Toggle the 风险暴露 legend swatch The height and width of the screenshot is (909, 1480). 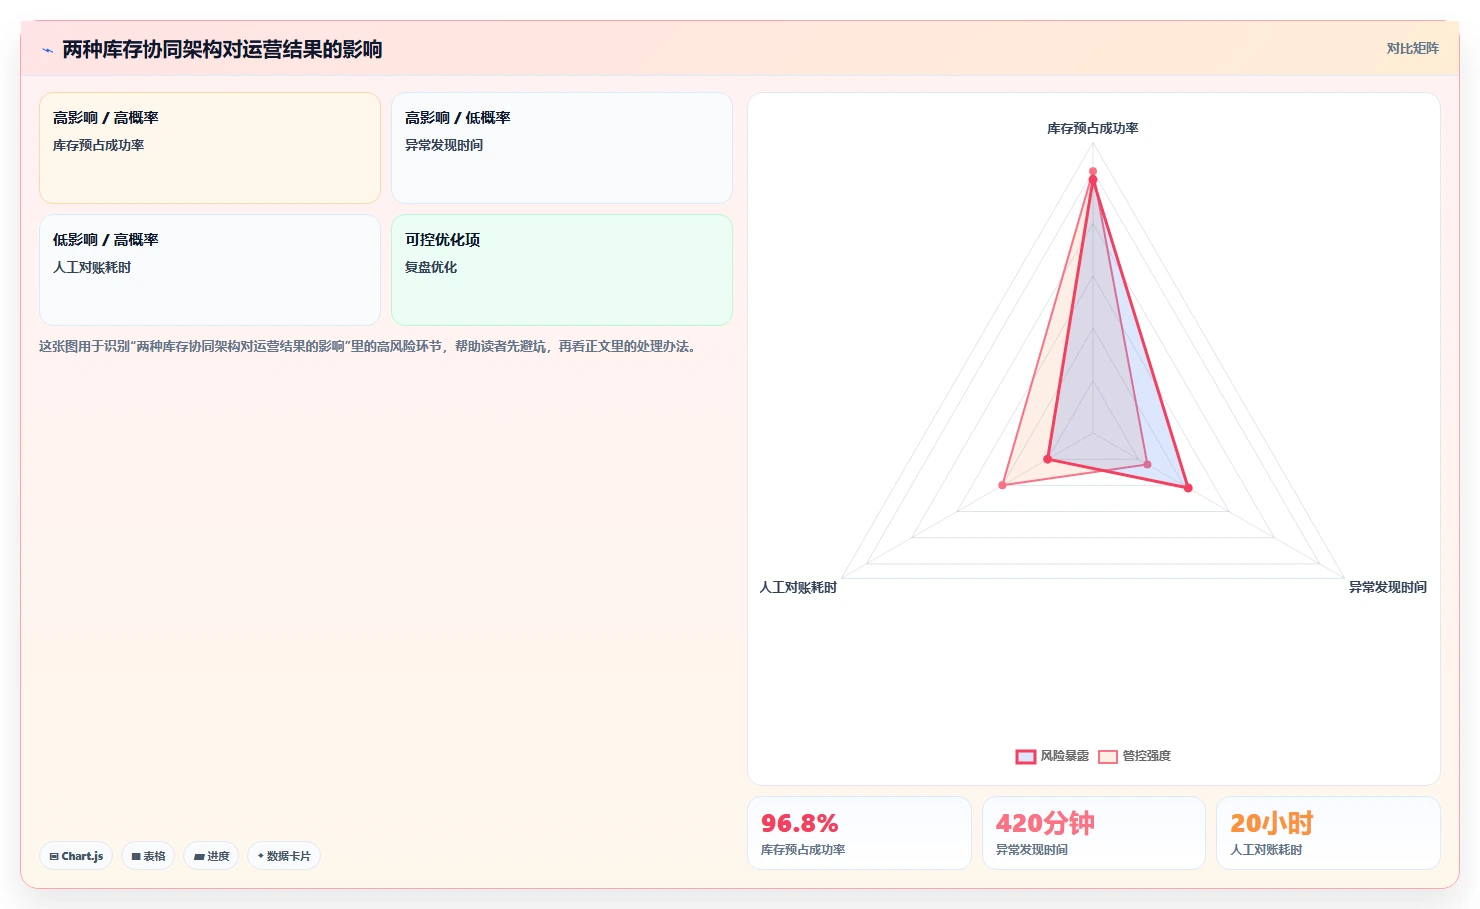tap(1025, 756)
